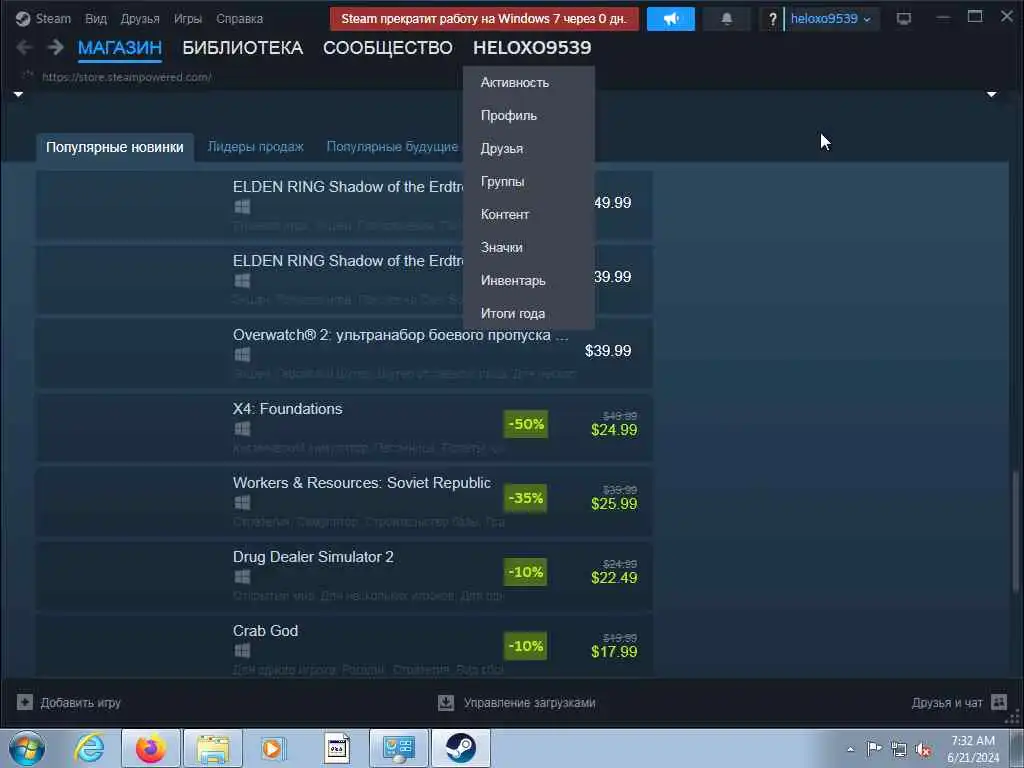Click Windows icon under Overwatch 2 bundle
The image size is (1024, 768).
pos(242,355)
